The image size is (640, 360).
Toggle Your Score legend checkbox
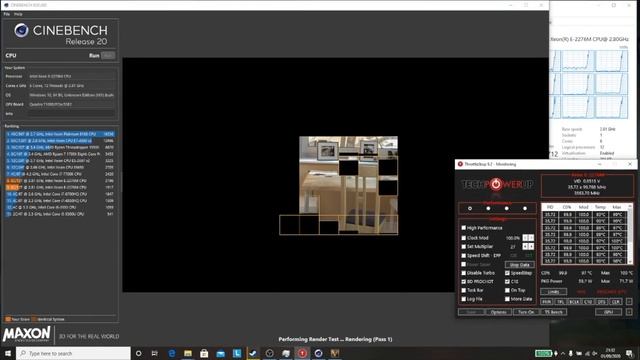click(x=8, y=319)
